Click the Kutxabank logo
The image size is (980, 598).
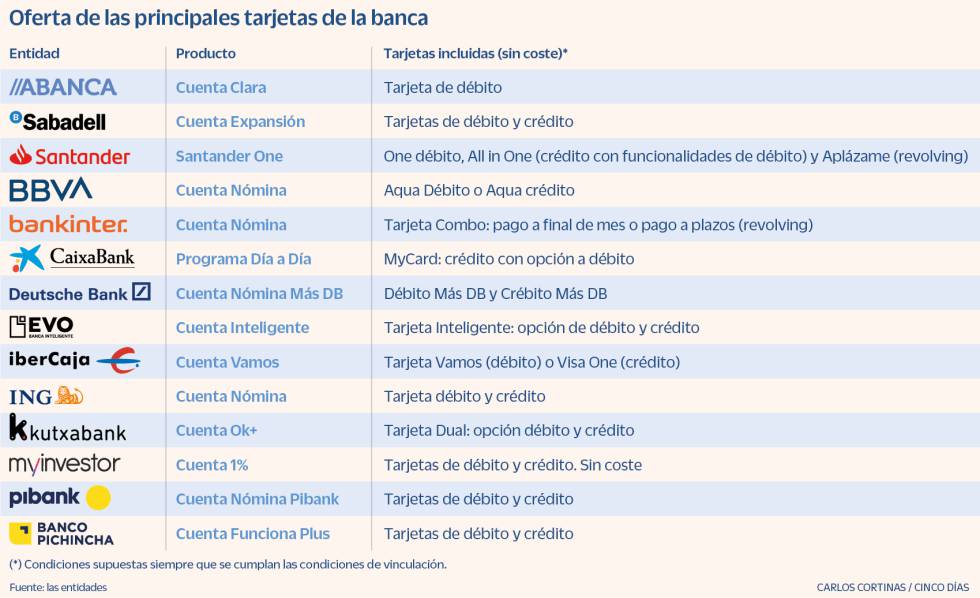(x=67, y=430)
